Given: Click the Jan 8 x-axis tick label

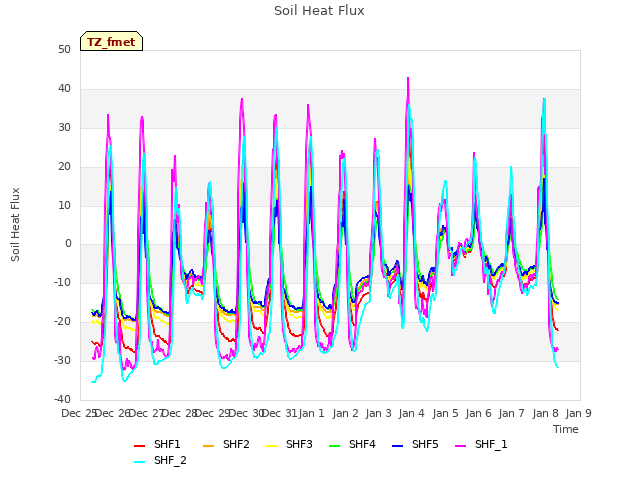Looking at the screenshot, I should pyautogui.click(x=546, y=413).
